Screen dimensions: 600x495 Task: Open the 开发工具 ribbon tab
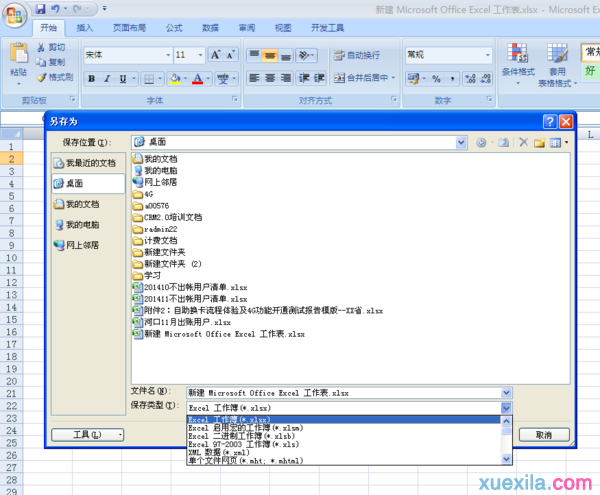pos(327,28)
